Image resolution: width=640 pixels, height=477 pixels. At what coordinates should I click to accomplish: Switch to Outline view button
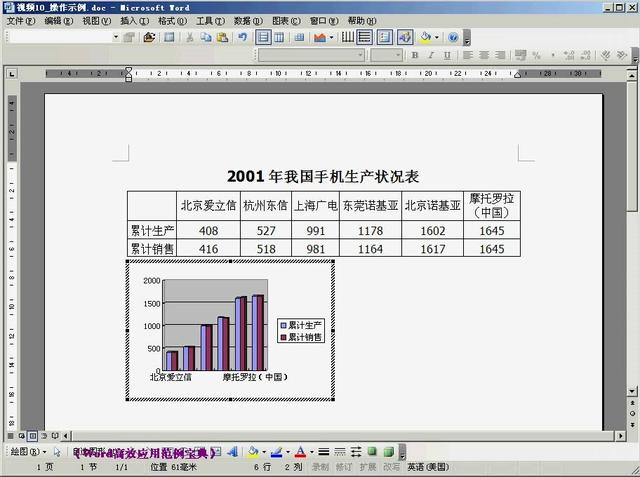point(44,436)
